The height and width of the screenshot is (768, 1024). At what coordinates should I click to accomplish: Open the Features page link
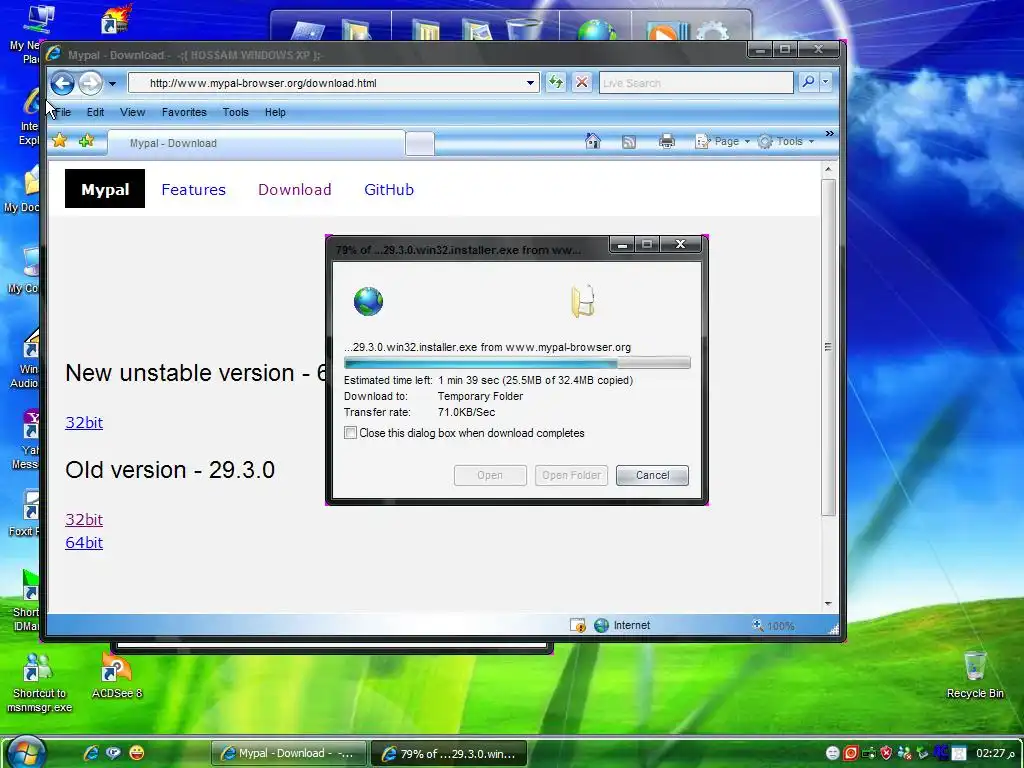point(193,189)
